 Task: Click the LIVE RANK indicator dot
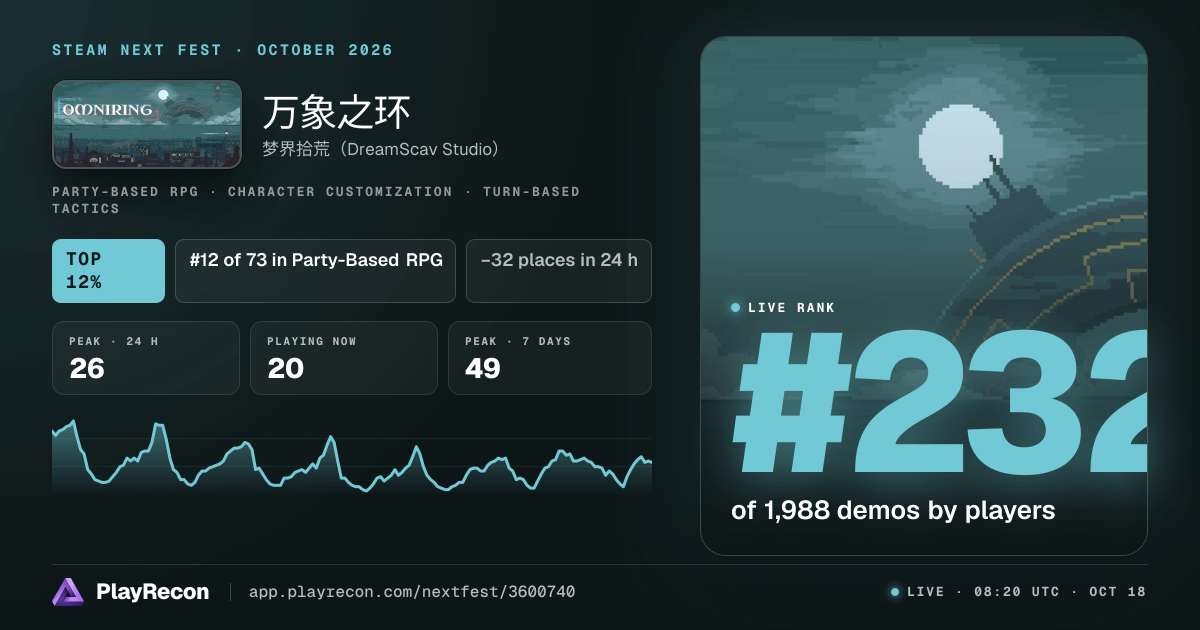point(736,308)
